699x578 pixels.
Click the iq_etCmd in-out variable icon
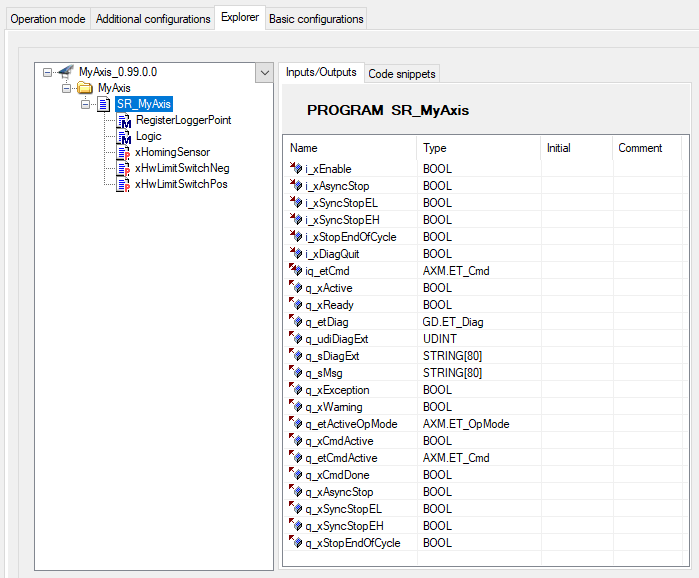click(296, 271)
